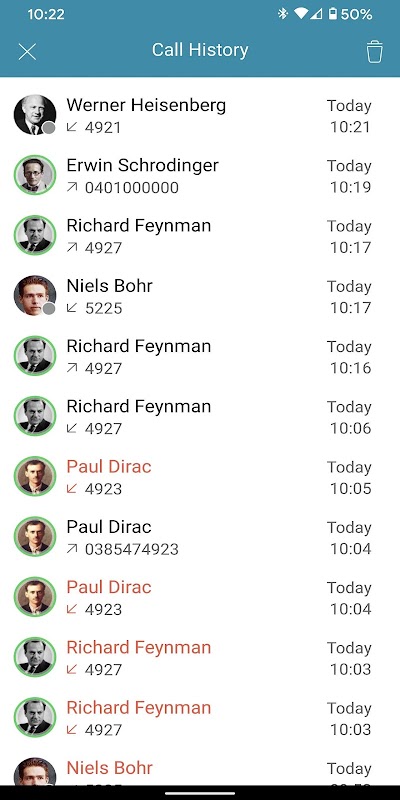Tap the trash icon to clear history
The height and width of the screenshot is (800, 400).
coord(374,52)
